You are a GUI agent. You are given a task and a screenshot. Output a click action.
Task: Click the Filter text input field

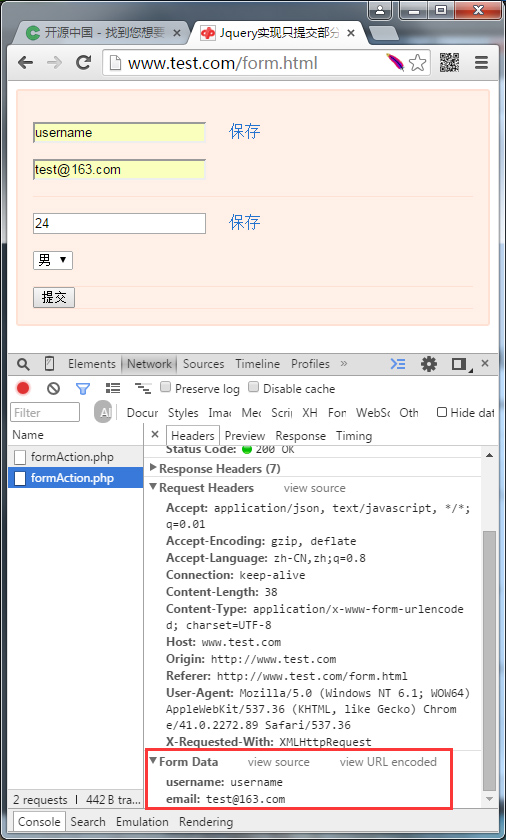point(45,412)
